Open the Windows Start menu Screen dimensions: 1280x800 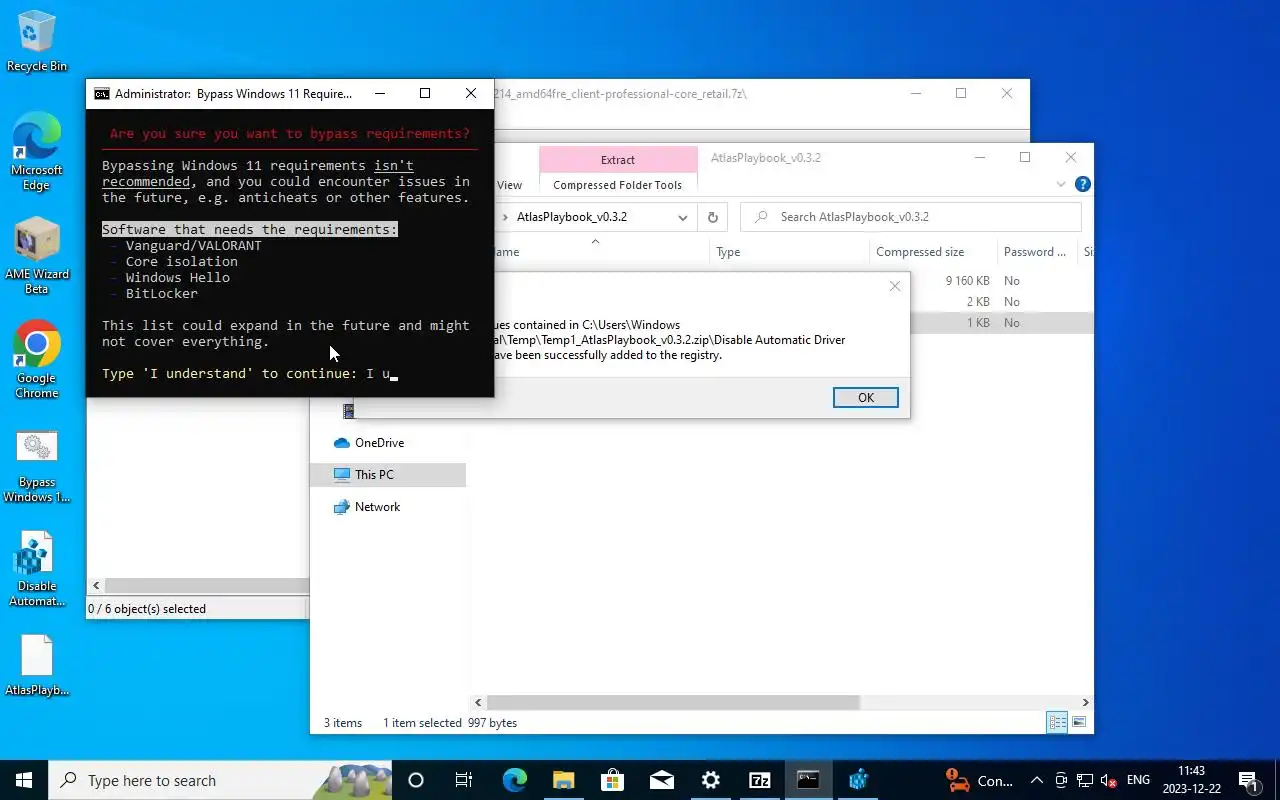pyautogui.click(x=24, y=780)
